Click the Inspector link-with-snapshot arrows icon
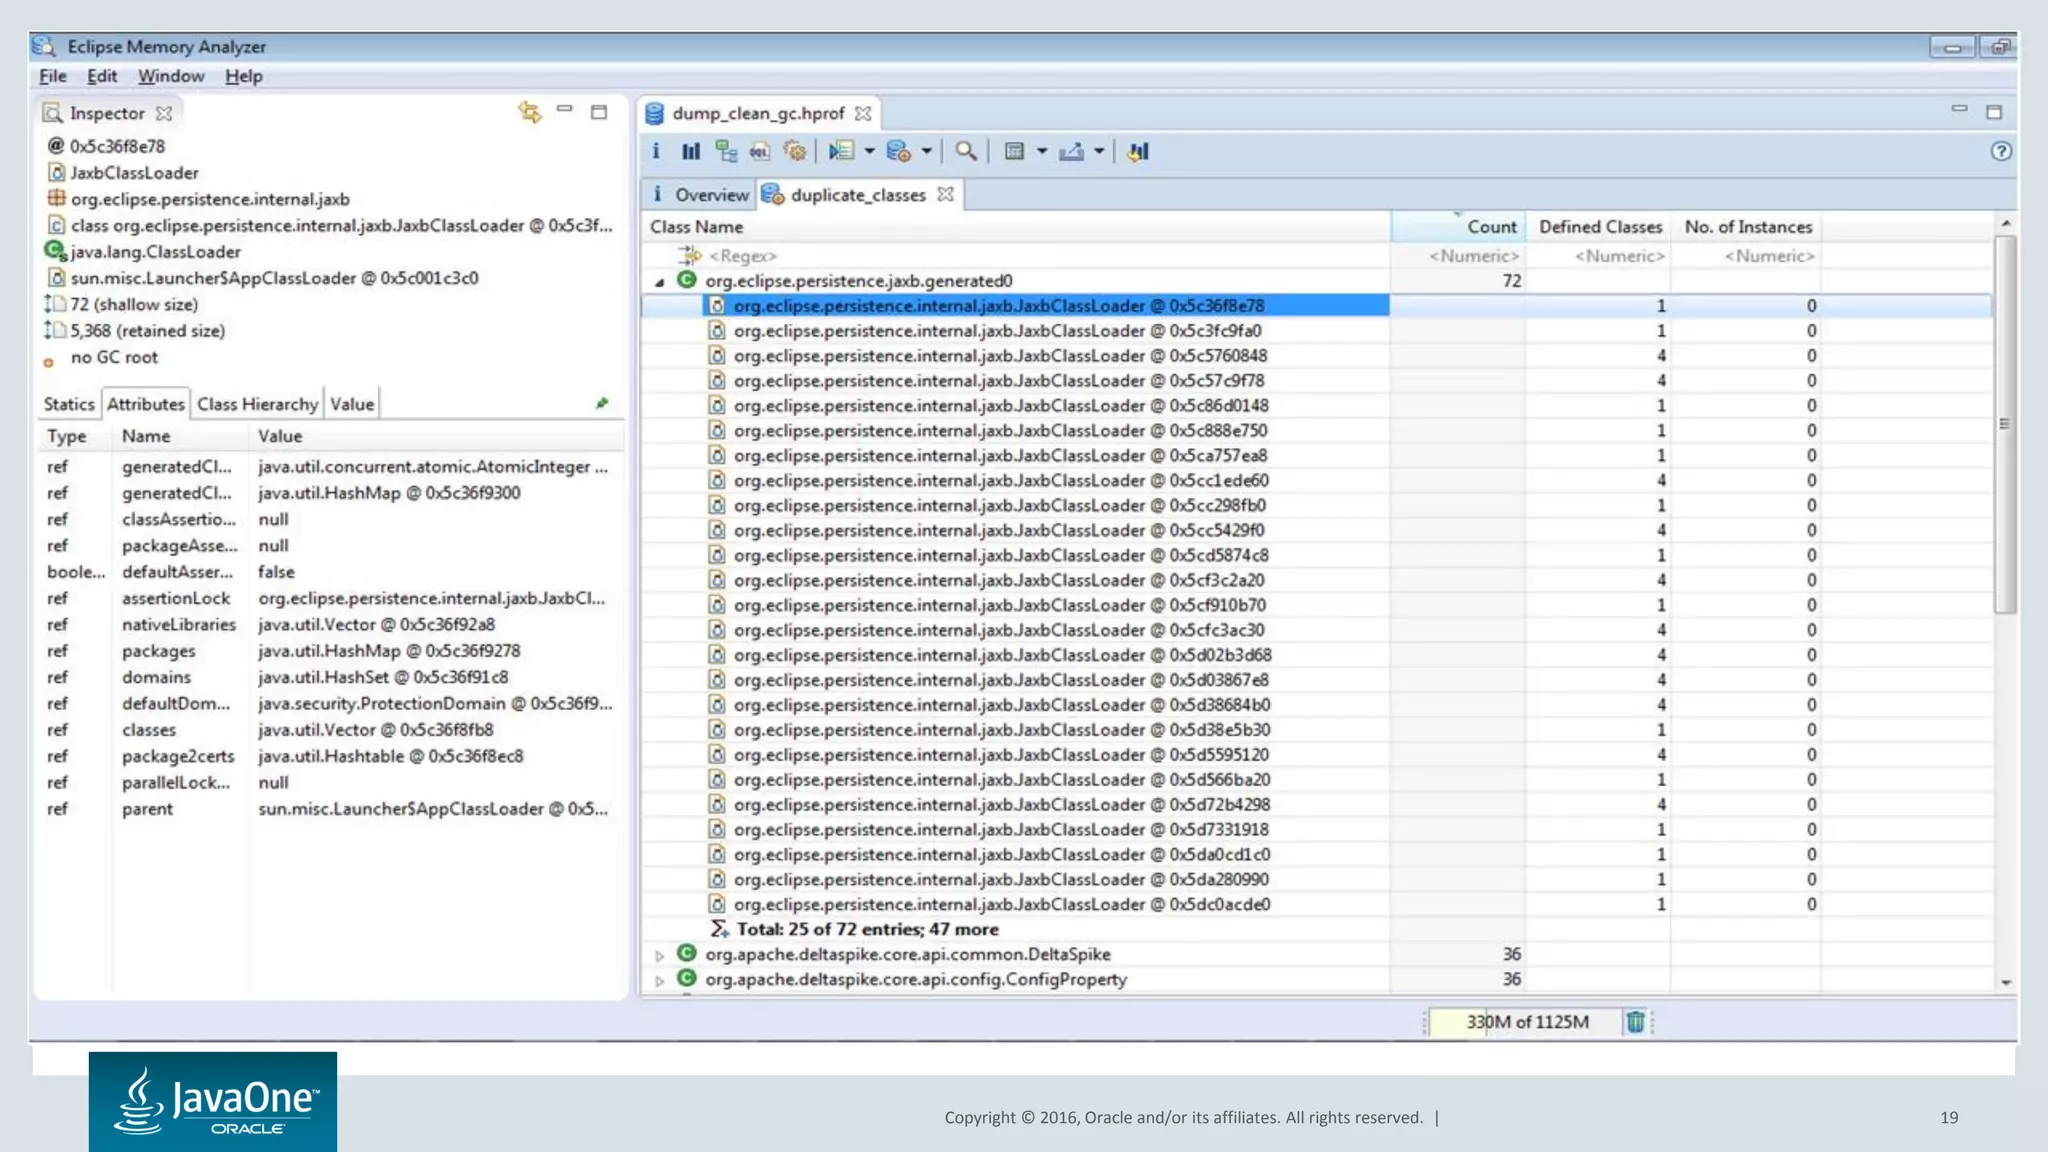2048x1152 pixels. [x=529, y=112]
